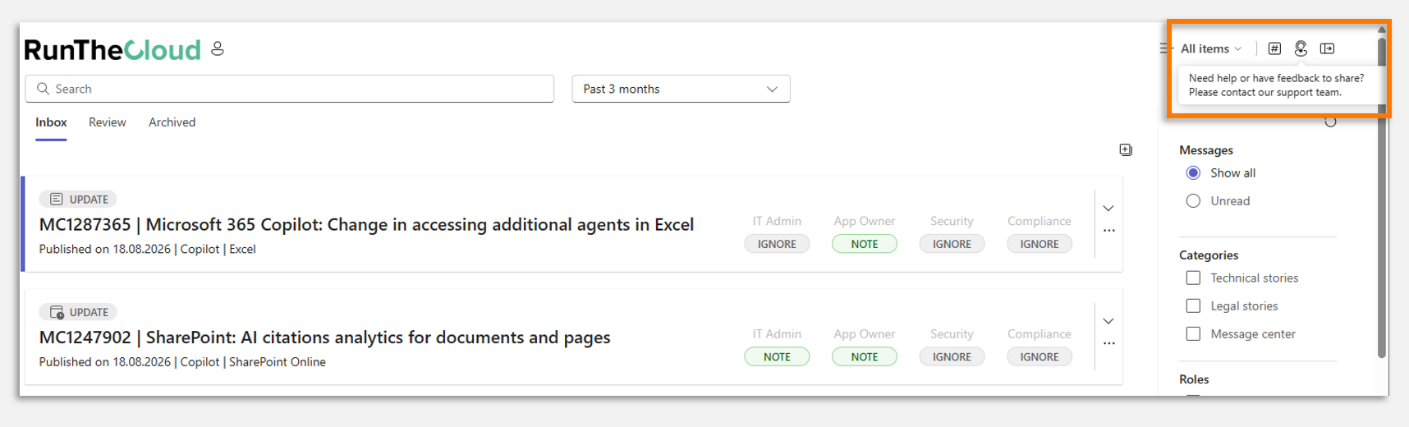Viewport: 1409px width, 427px height.
Task: Open the Past 3 months dropdown
Action: 681,89
